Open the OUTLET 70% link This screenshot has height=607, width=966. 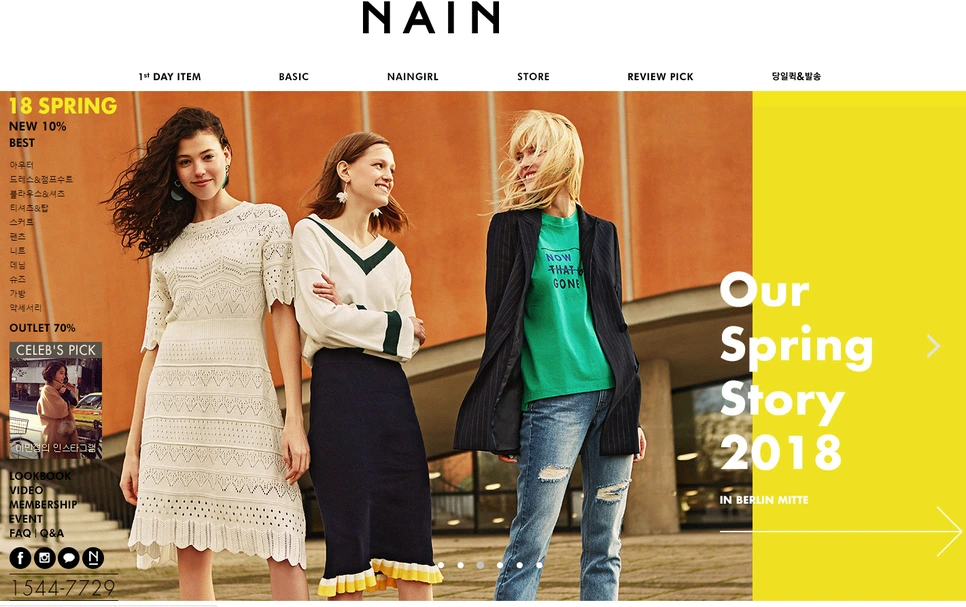(43, 328)
